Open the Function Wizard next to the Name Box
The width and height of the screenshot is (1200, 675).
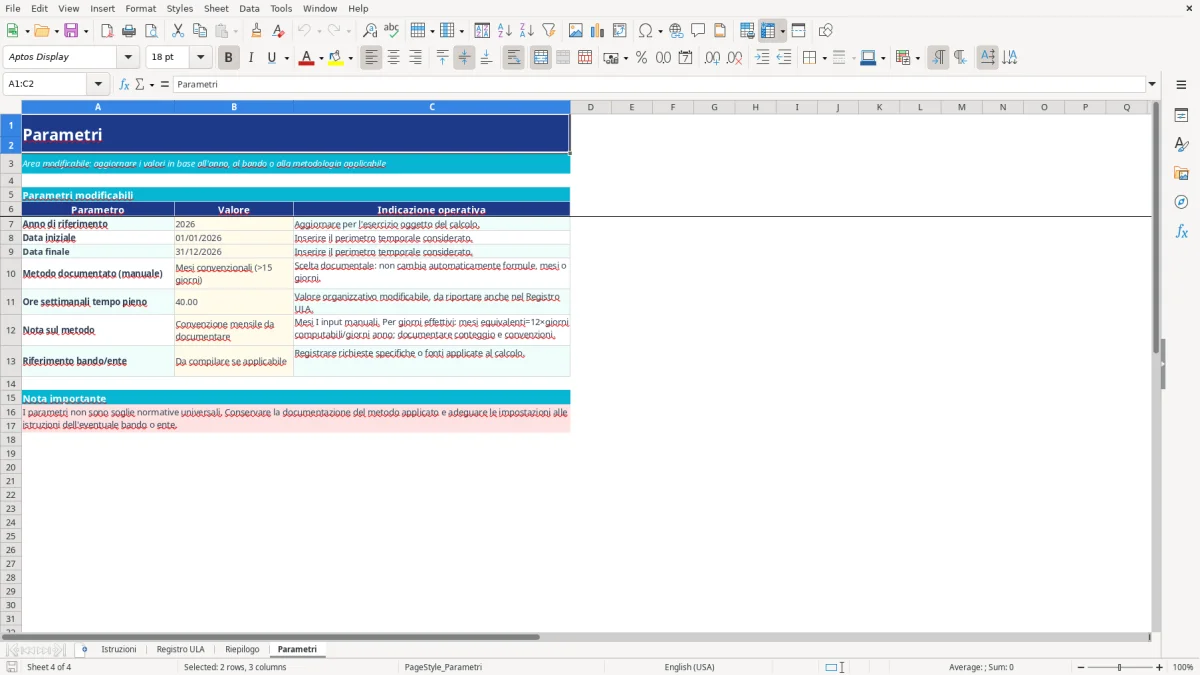coord(125,84)
